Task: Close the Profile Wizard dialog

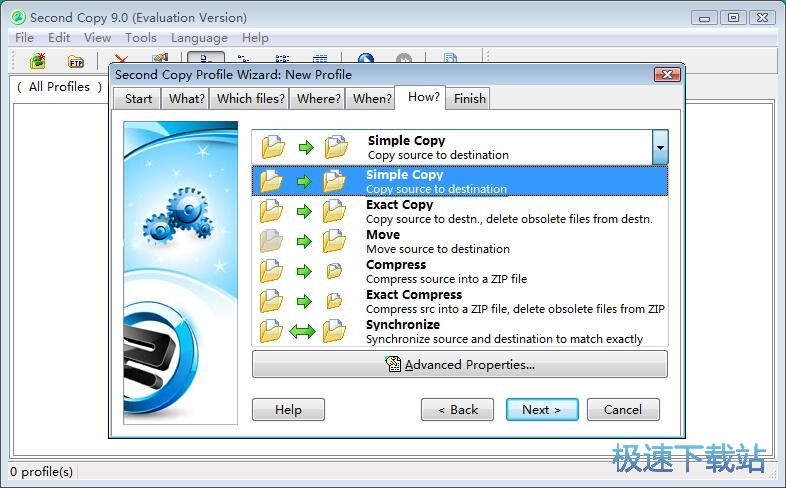Action: click(667, 75)
